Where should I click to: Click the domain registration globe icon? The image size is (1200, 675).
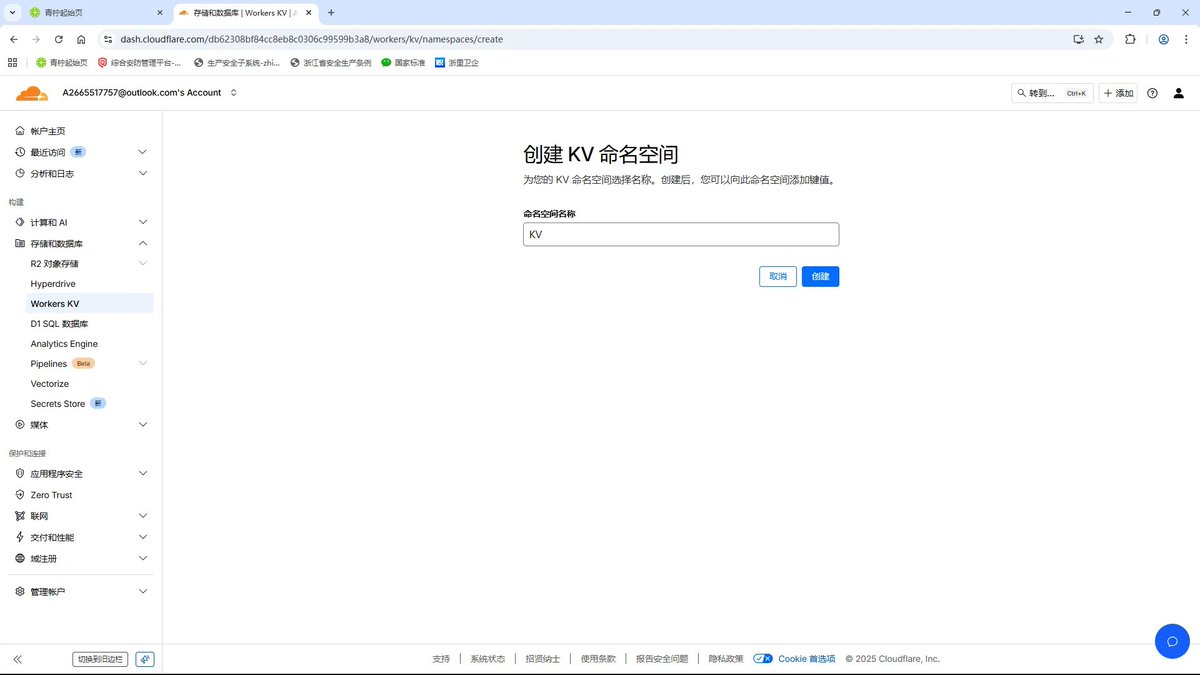[20, 558]
